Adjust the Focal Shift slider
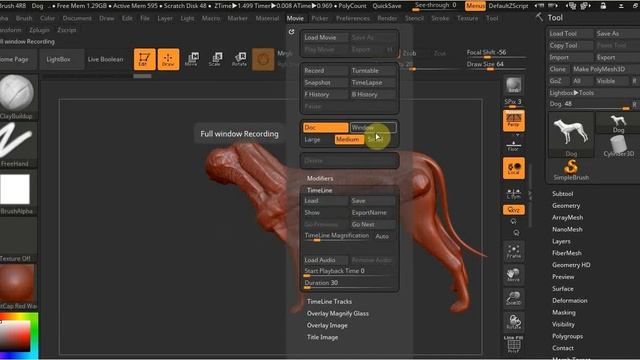 click(x=496, y=53)
